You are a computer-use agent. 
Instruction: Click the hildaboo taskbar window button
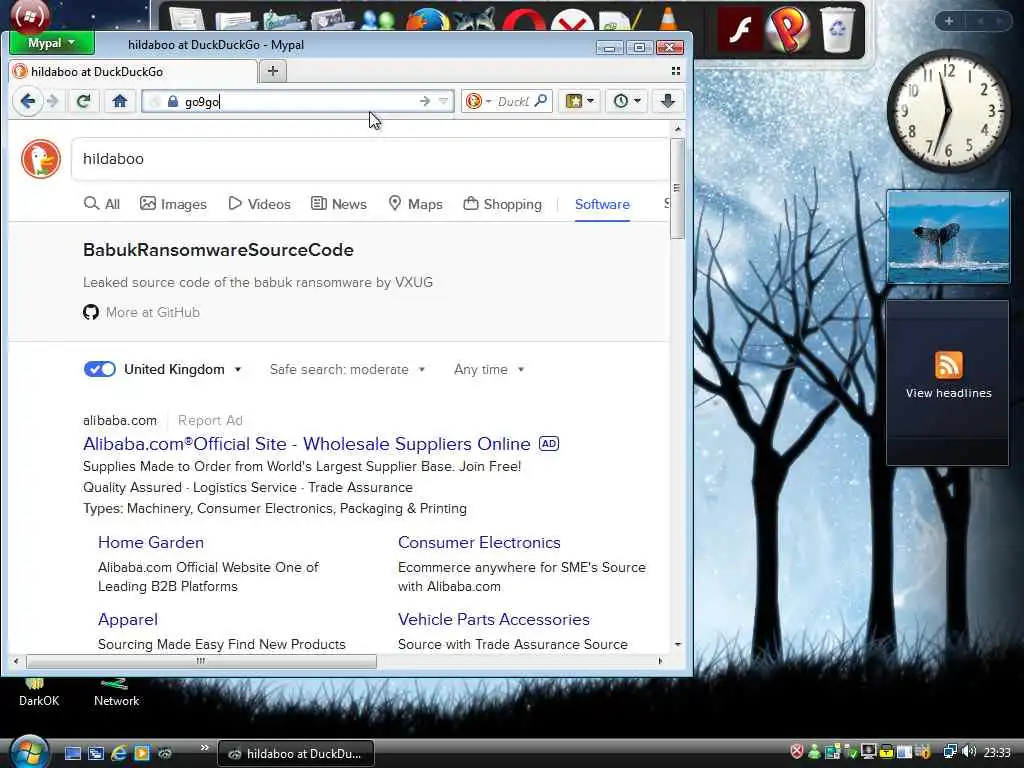coord(295,754)
